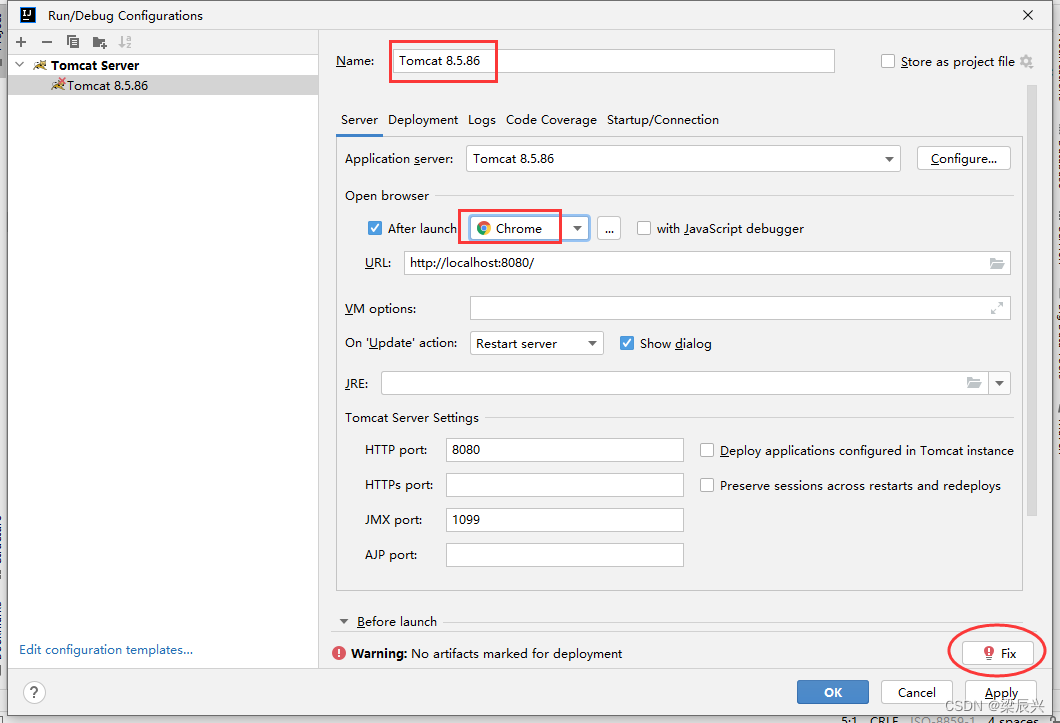Create new folder for configurations
The image size is (1060, 723).
[99, 42]
